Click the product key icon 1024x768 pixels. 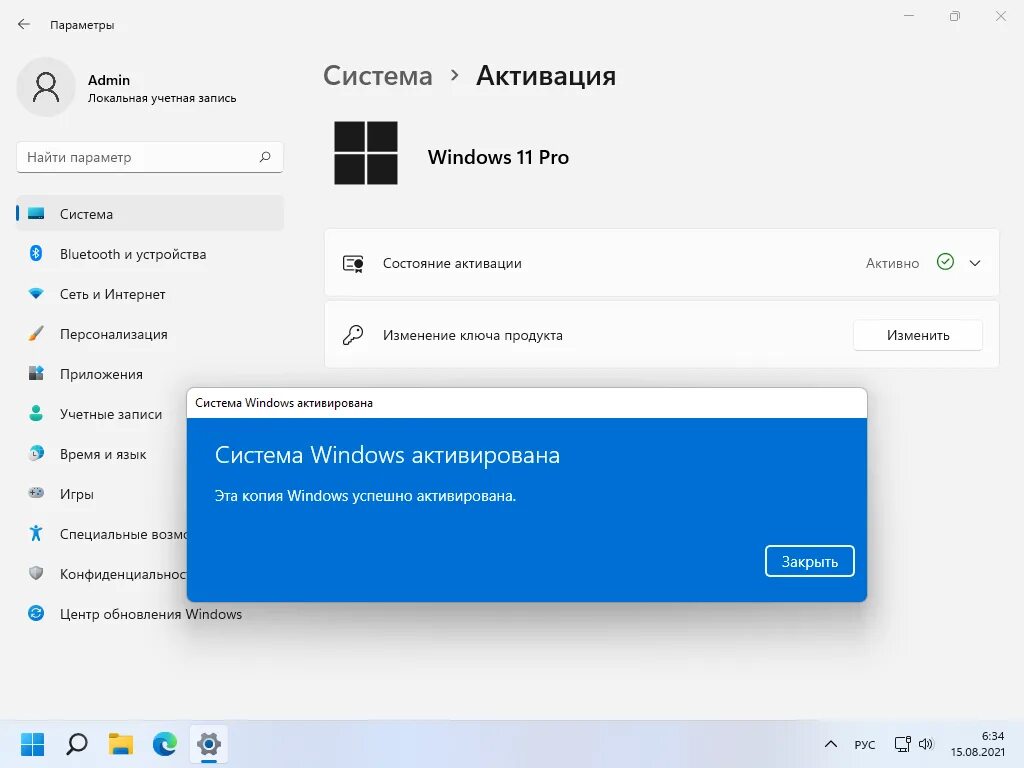353,335
